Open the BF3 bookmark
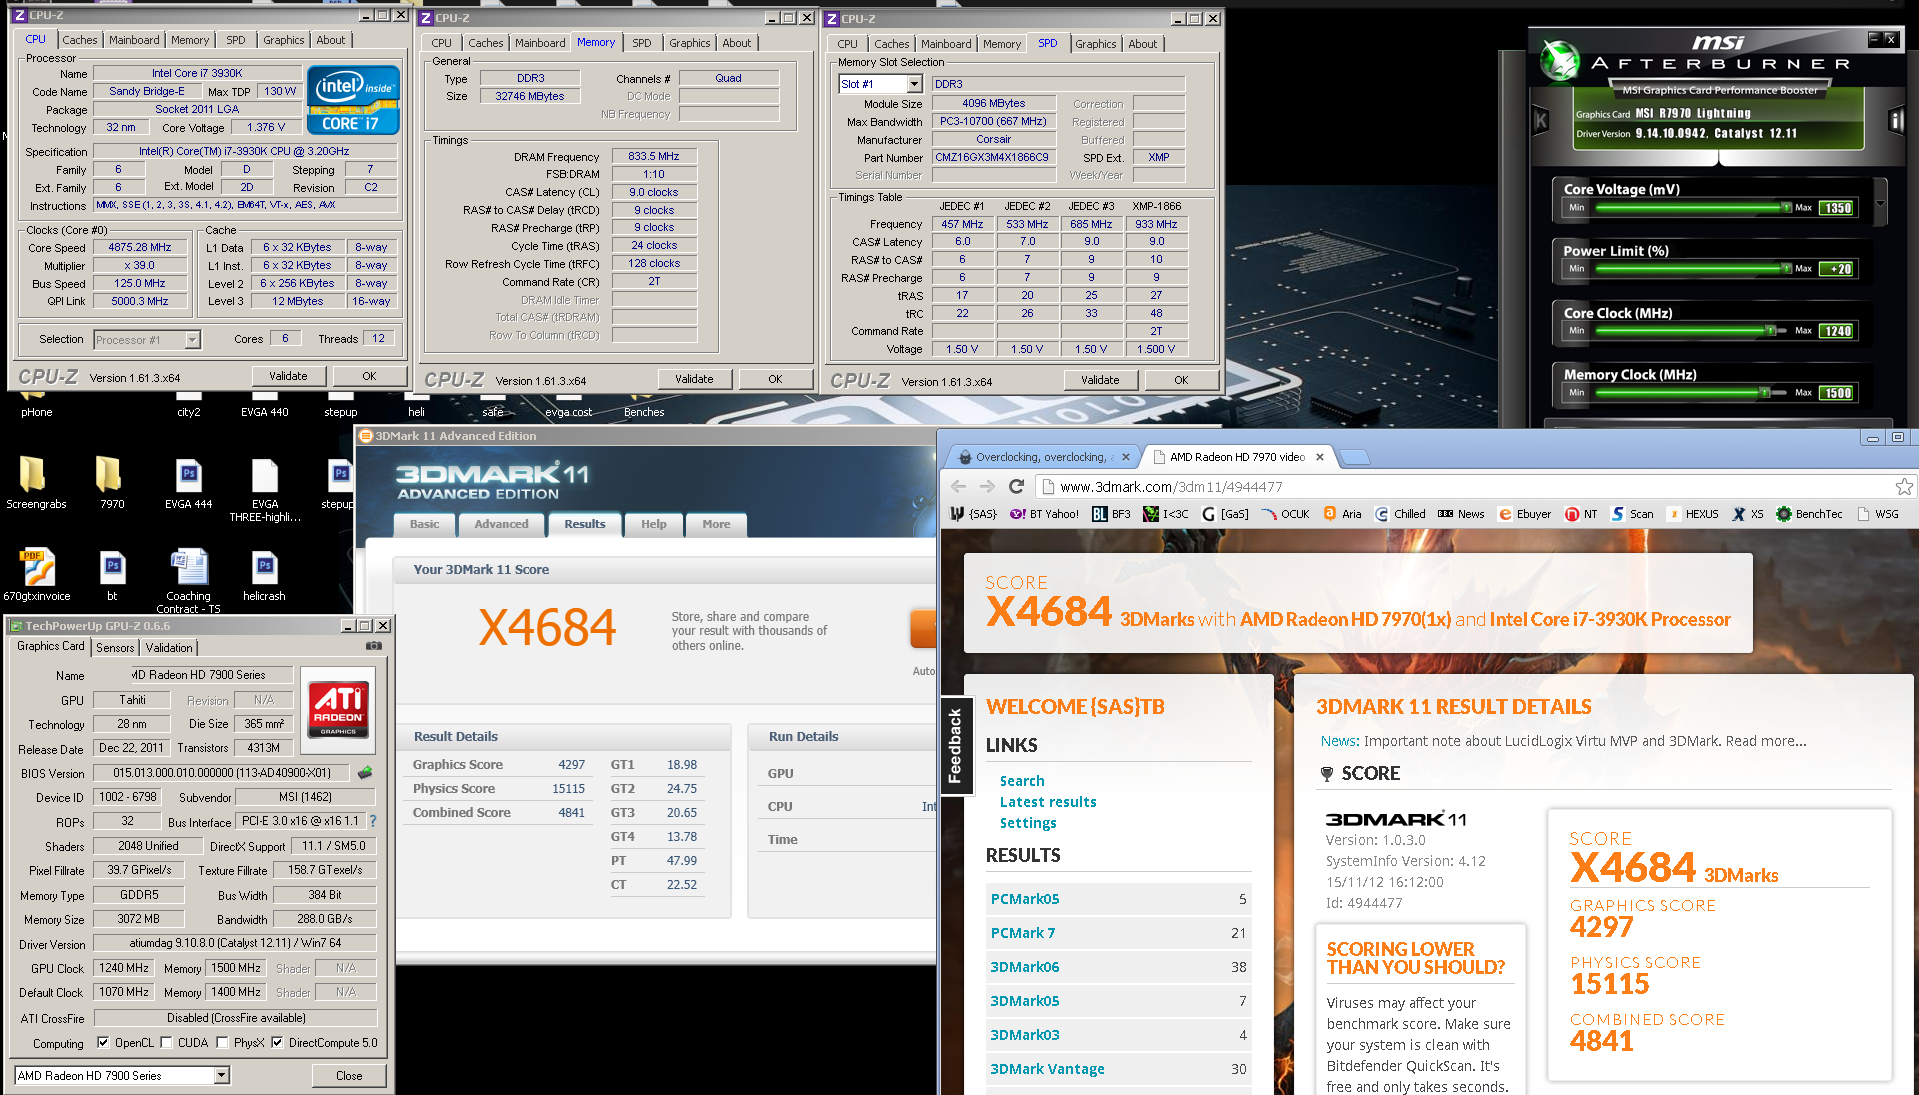Viewport: 1919px width, 1095px height. pos(1111,514)
